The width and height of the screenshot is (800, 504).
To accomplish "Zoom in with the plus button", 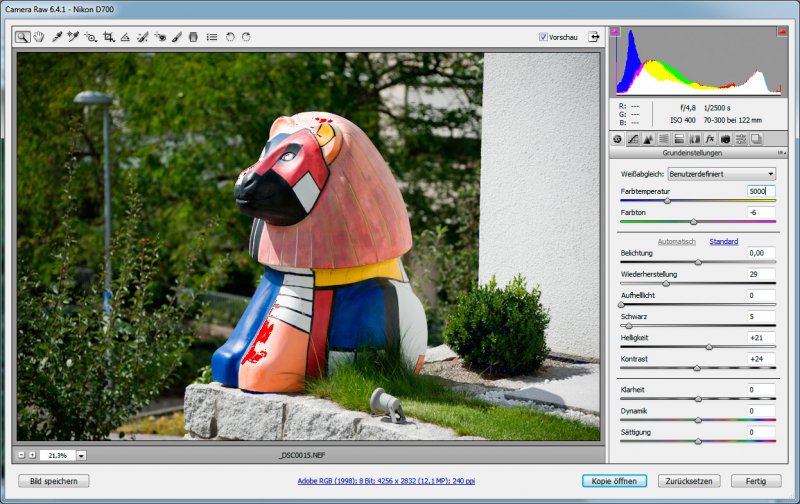I will (32, 455).
